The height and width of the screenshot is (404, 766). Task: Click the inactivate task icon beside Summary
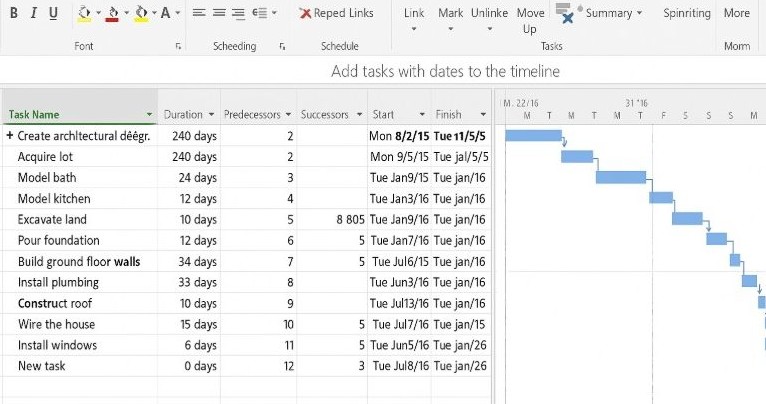coord(565,14)
